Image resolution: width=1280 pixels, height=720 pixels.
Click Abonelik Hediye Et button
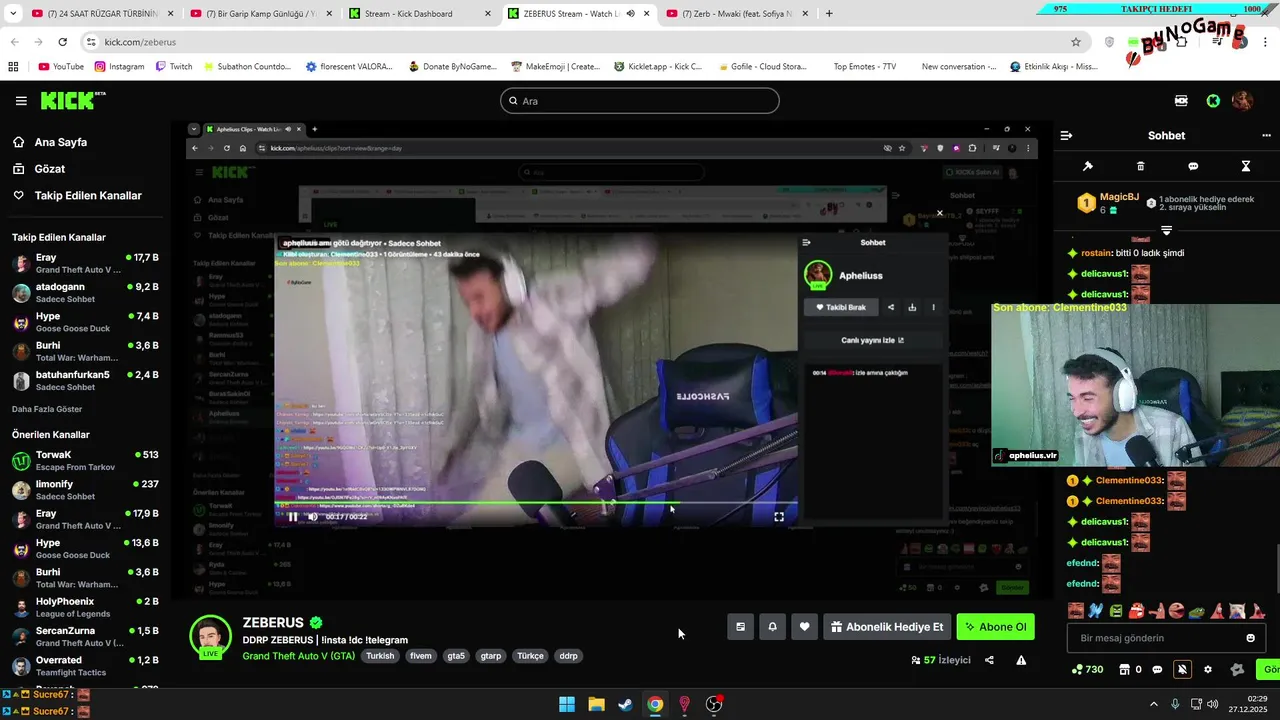887,627
